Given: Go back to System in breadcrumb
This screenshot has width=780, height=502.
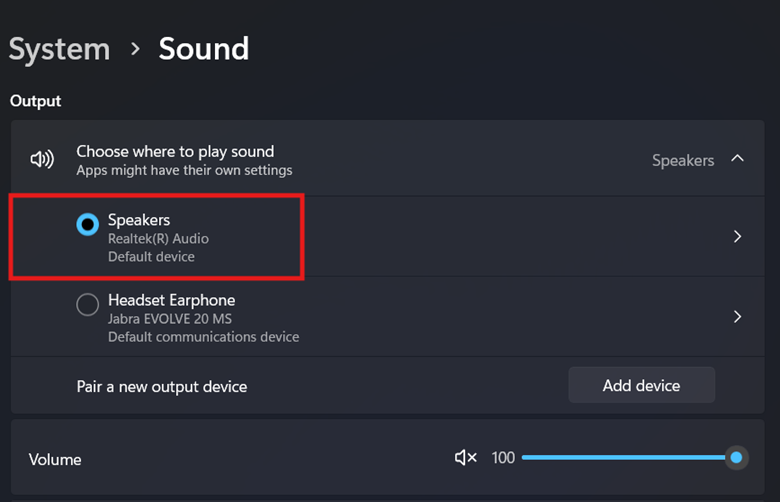Looking at the screenshot, I should (59, 49).
